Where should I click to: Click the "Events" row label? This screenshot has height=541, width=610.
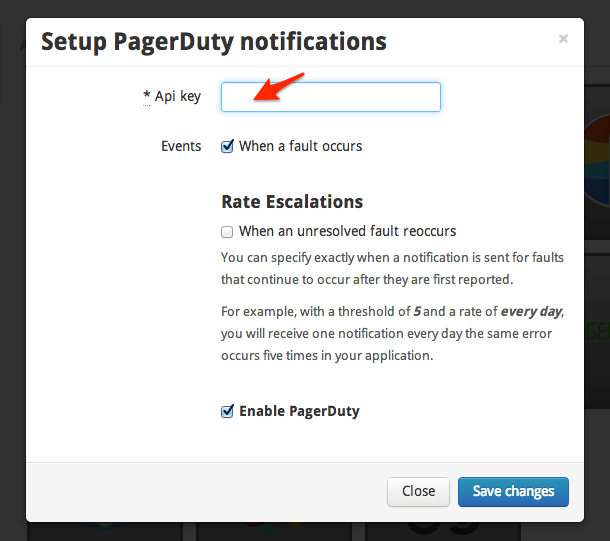pyautogui.click(x=181, y=146)
